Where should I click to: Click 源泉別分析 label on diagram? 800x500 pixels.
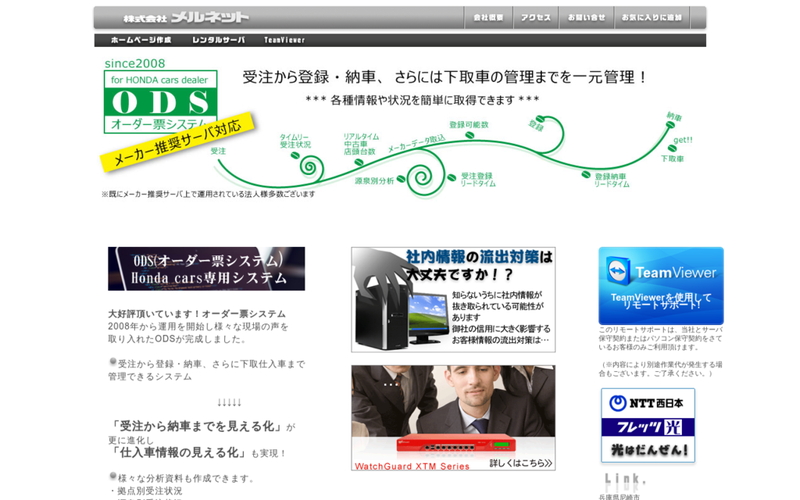coord(374,181)
